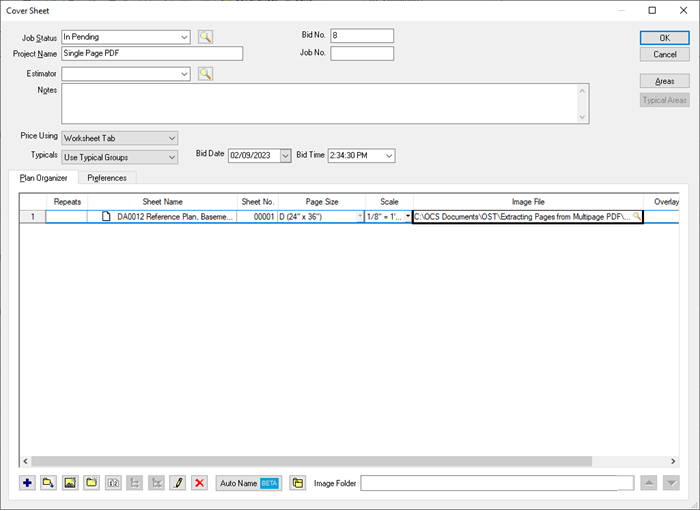Click the first greyed-out indent icon
The height and width of the screenshot is (511, 700).
tap(135, 483)
